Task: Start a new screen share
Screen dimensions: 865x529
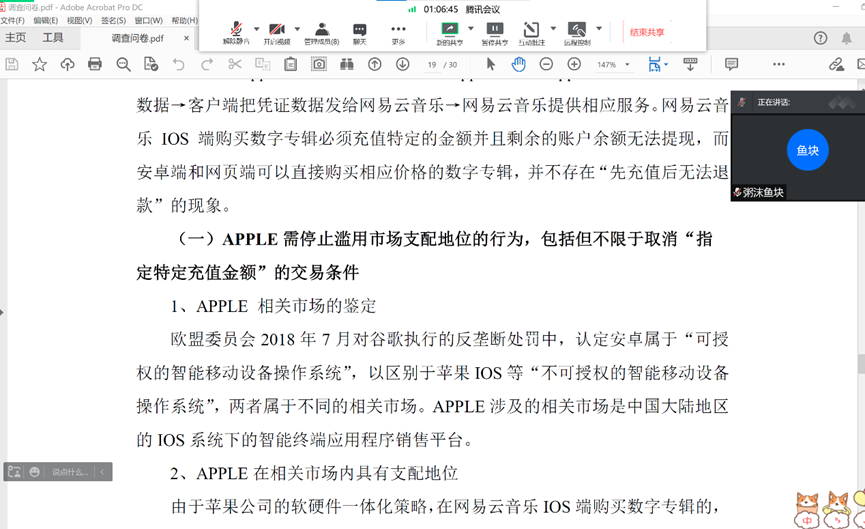Action: pos(450,33)
